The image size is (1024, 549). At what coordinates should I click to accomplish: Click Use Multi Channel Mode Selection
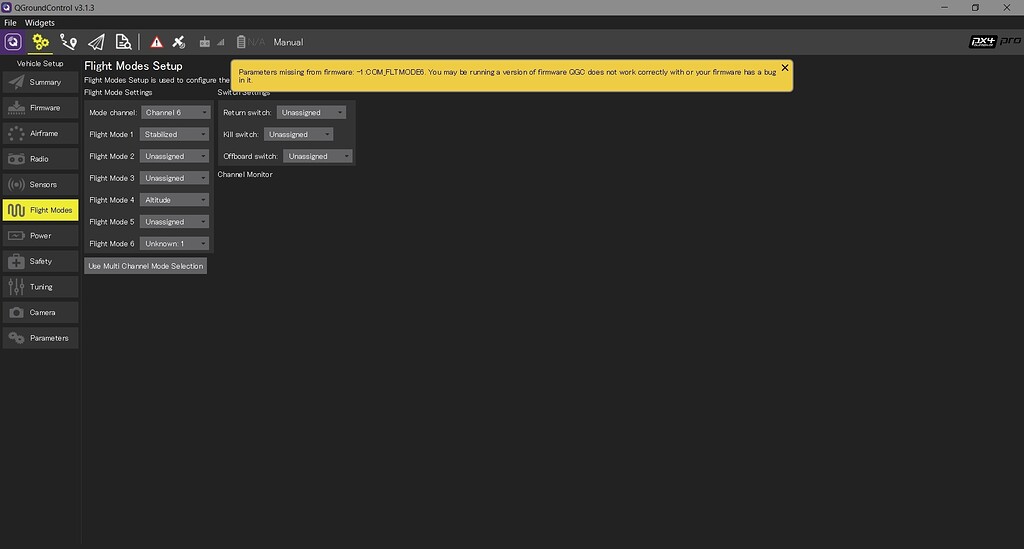click(146, 266)
